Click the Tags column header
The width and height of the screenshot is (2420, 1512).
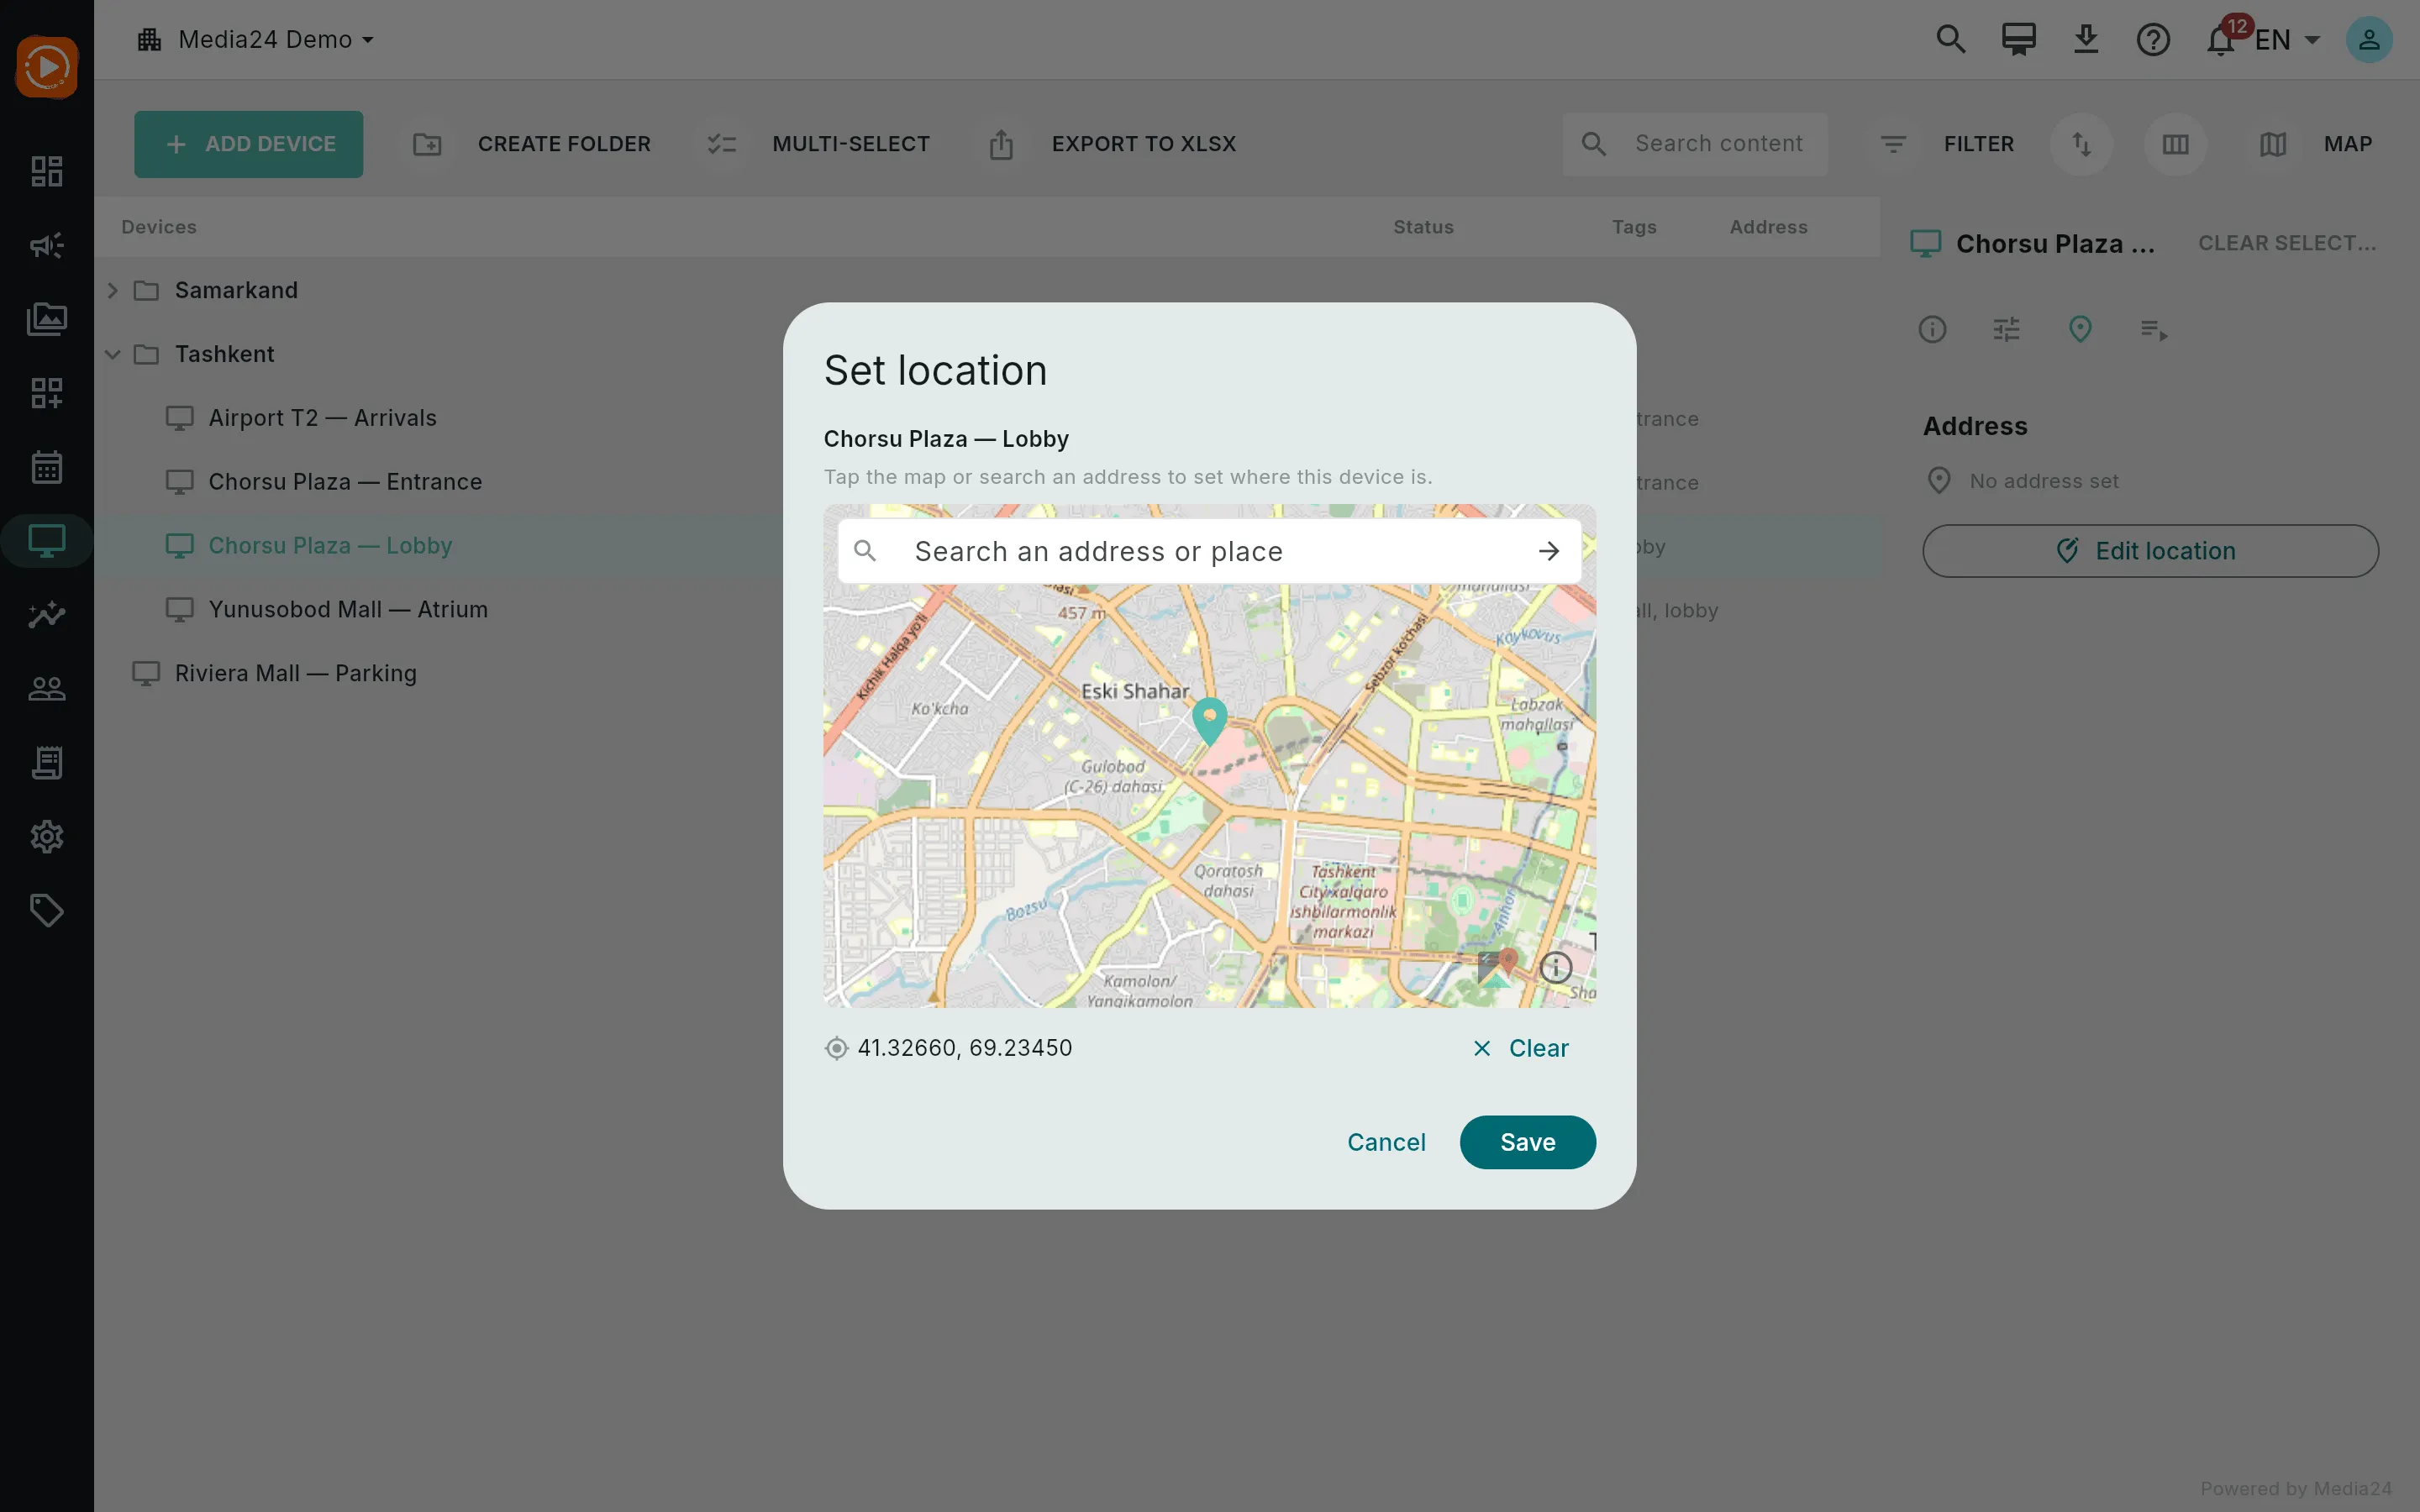point(1634,227)
